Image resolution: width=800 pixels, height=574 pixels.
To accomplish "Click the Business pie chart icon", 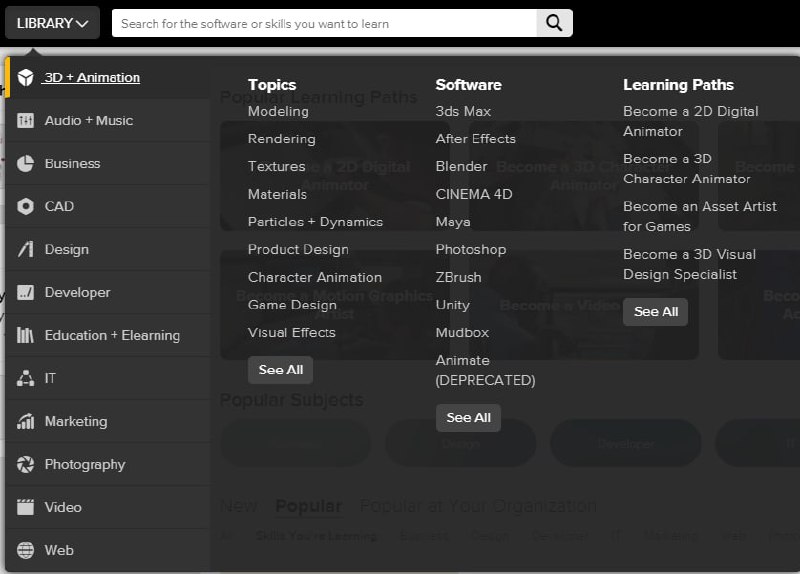I will pyautogui.click(x=25, y=163).
